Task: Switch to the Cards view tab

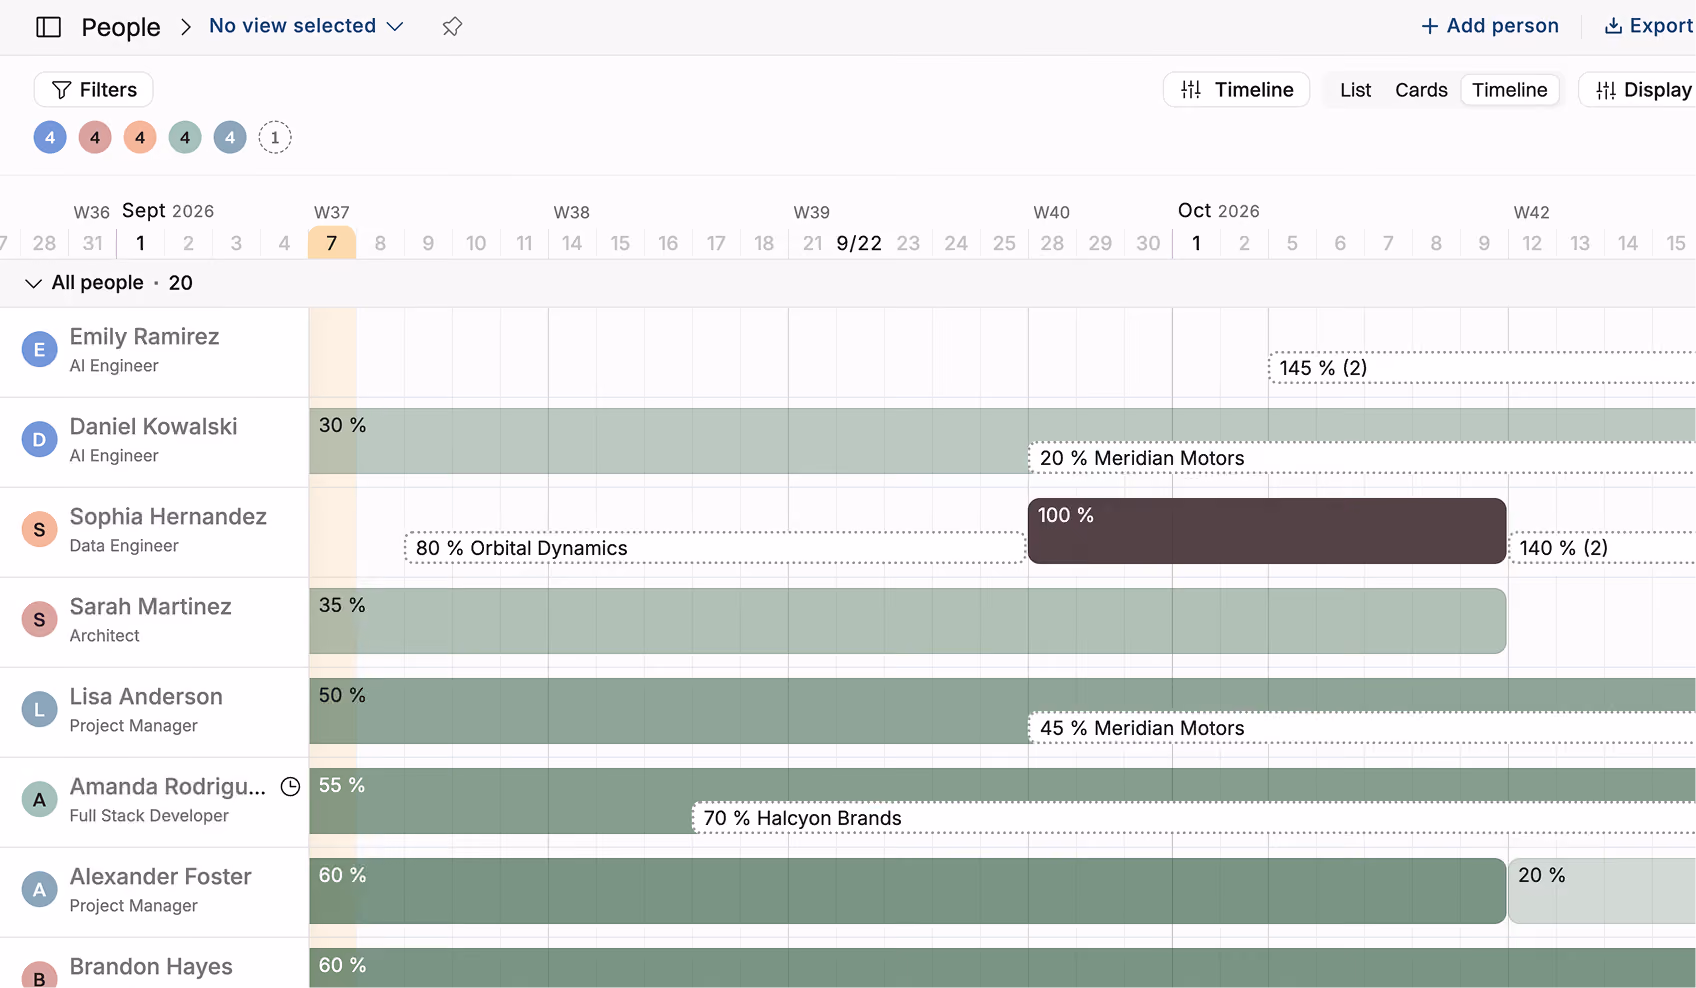Action: point(1421,90)
